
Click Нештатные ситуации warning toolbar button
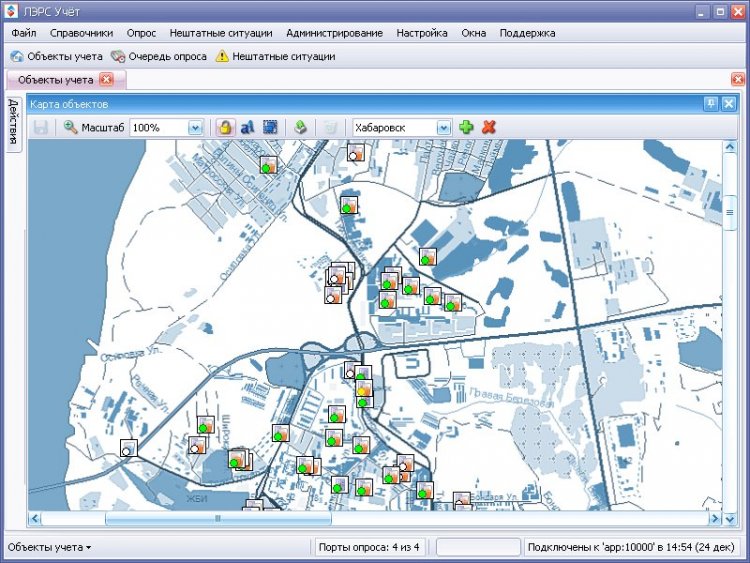275,56
